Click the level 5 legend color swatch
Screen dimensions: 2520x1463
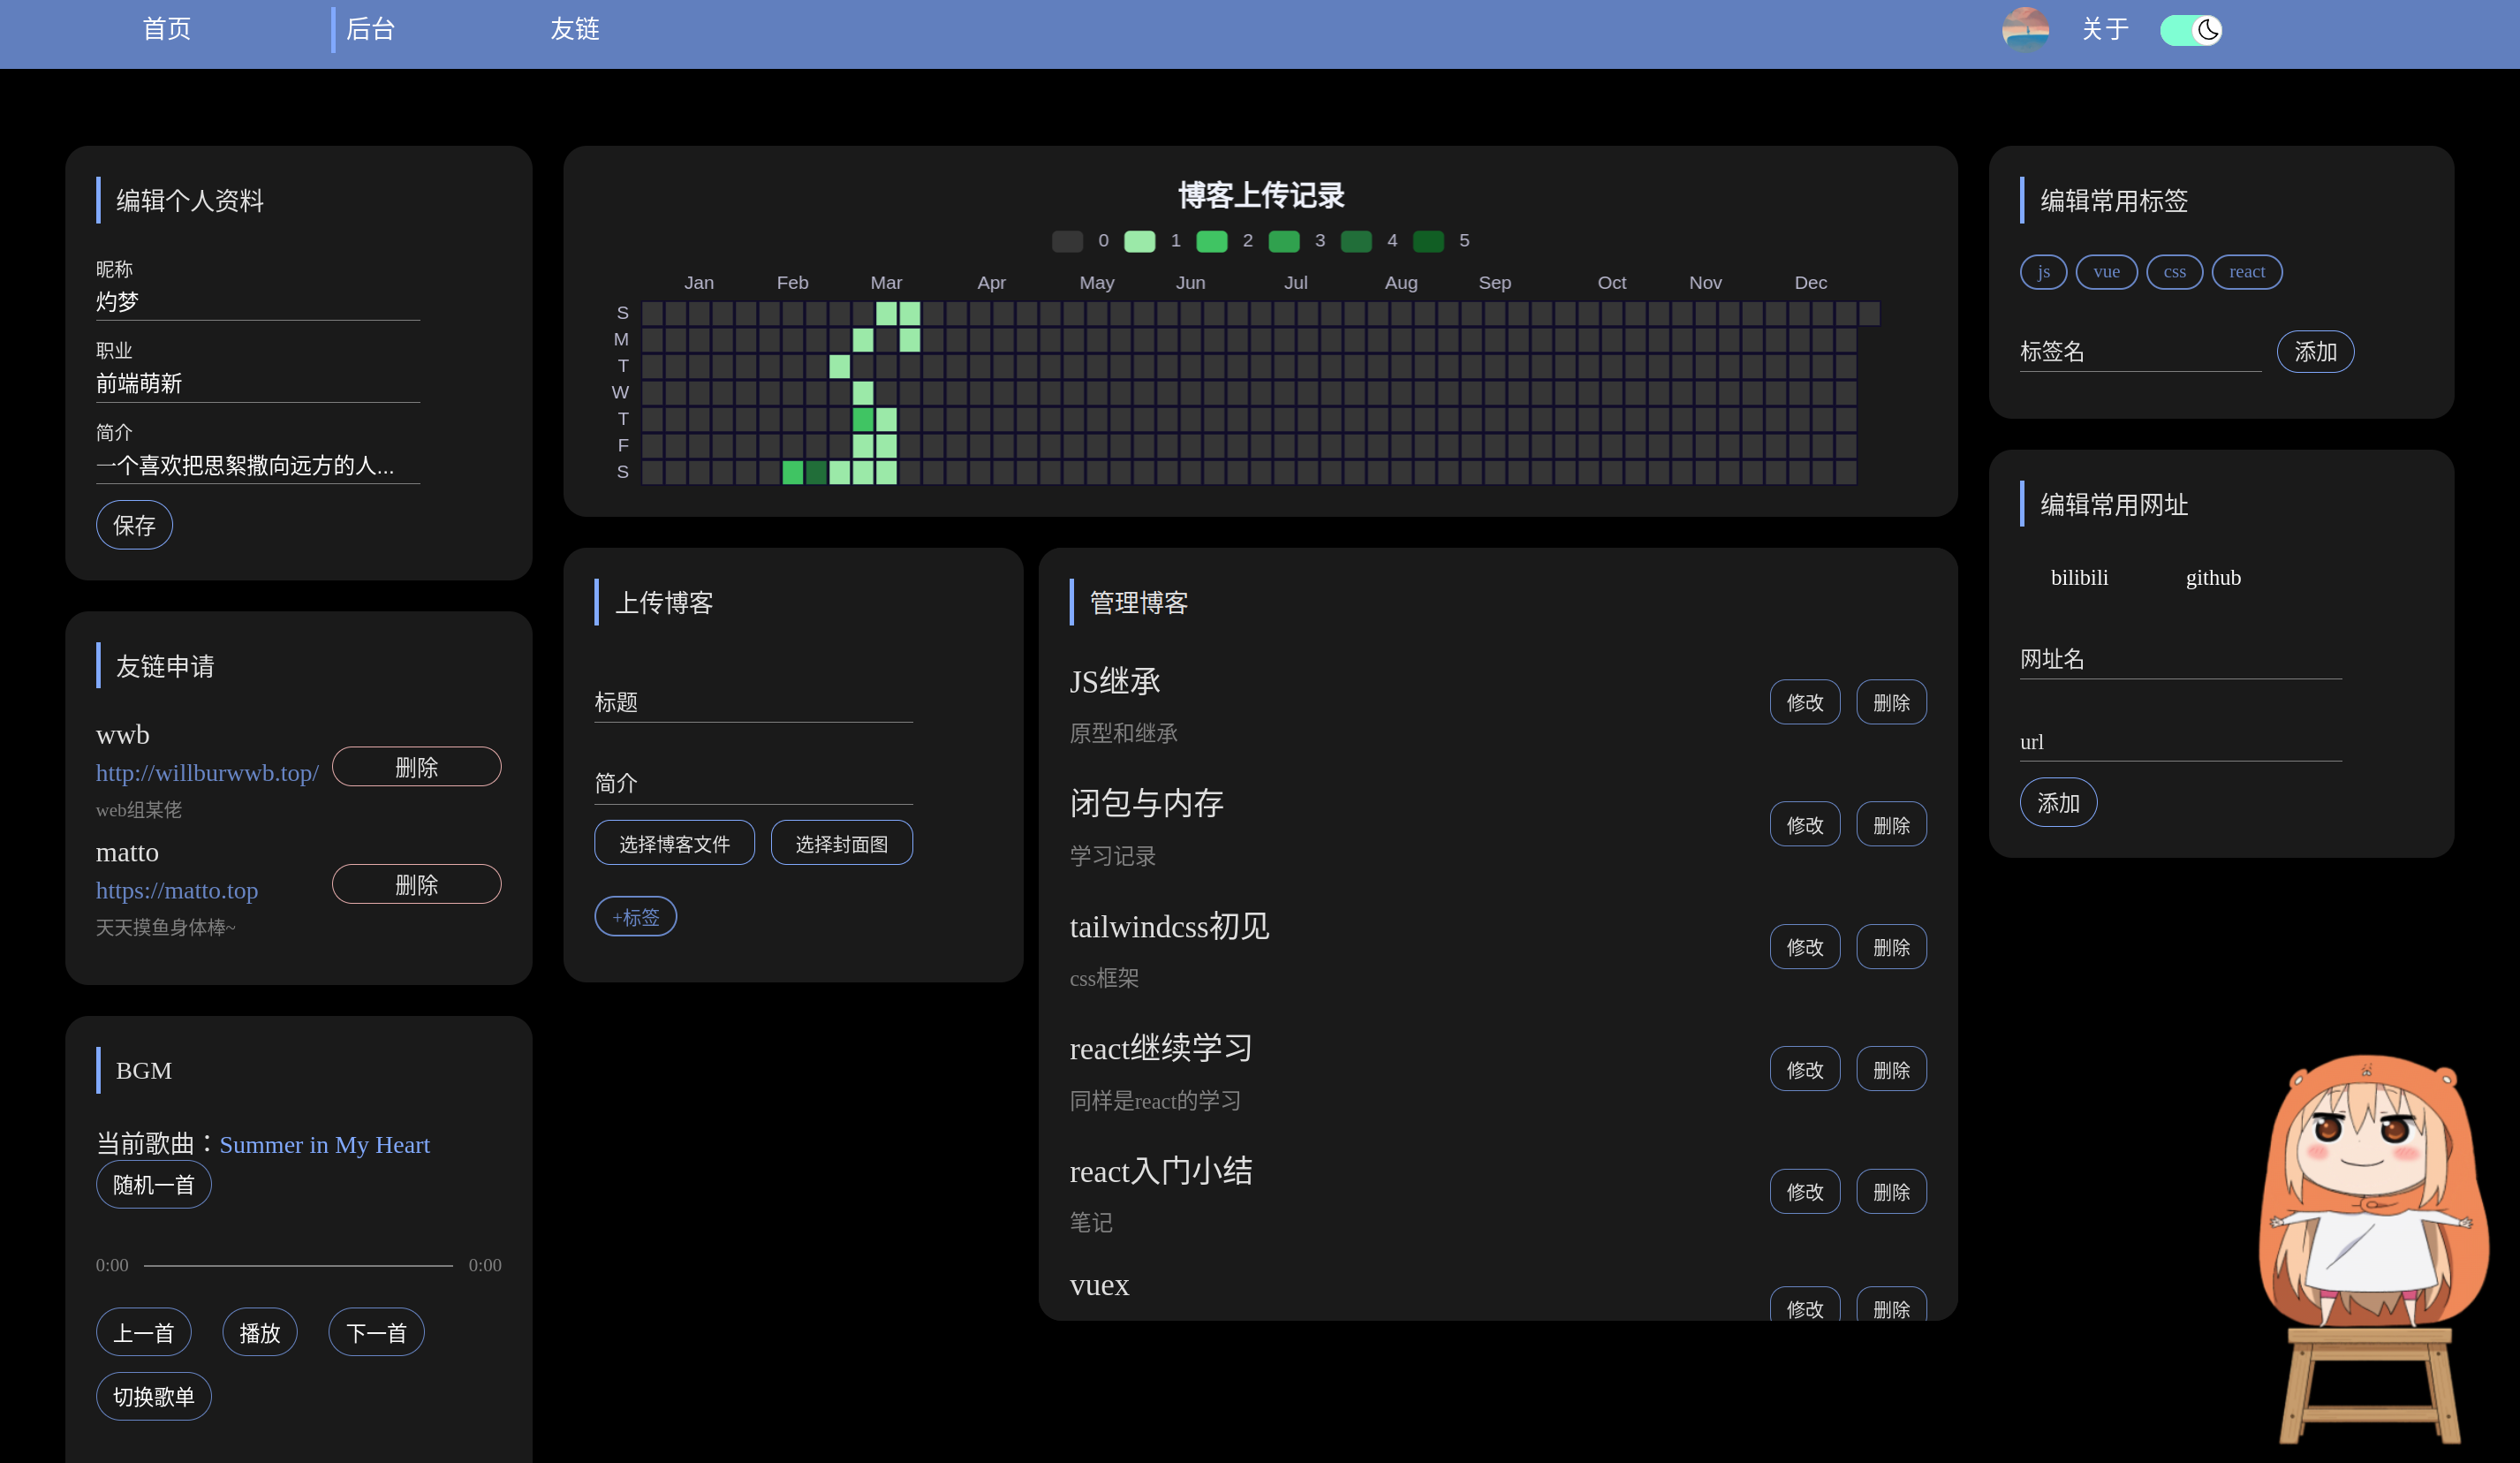tap(1427, 241)
